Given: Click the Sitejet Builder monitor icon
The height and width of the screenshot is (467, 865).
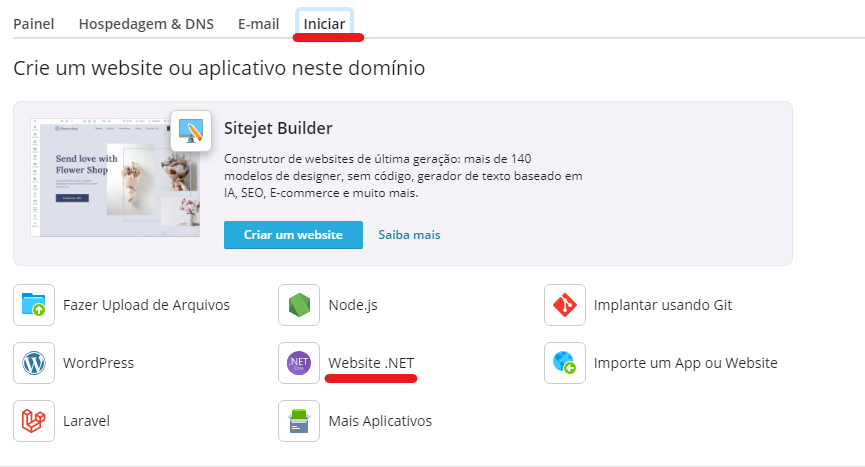Looking at the screenshot, I should coord(191,131).
